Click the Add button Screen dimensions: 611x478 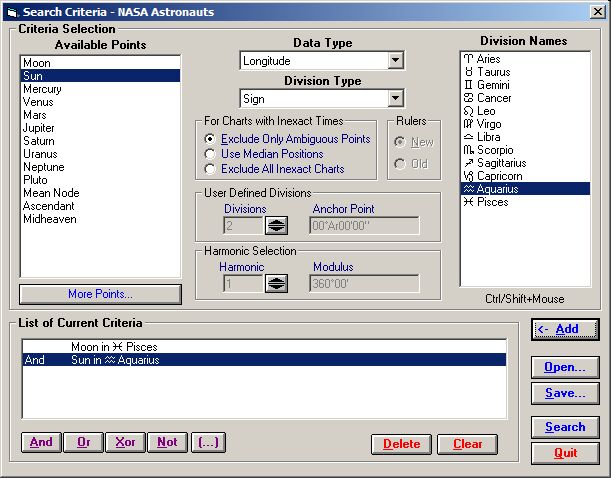(565, 329)
